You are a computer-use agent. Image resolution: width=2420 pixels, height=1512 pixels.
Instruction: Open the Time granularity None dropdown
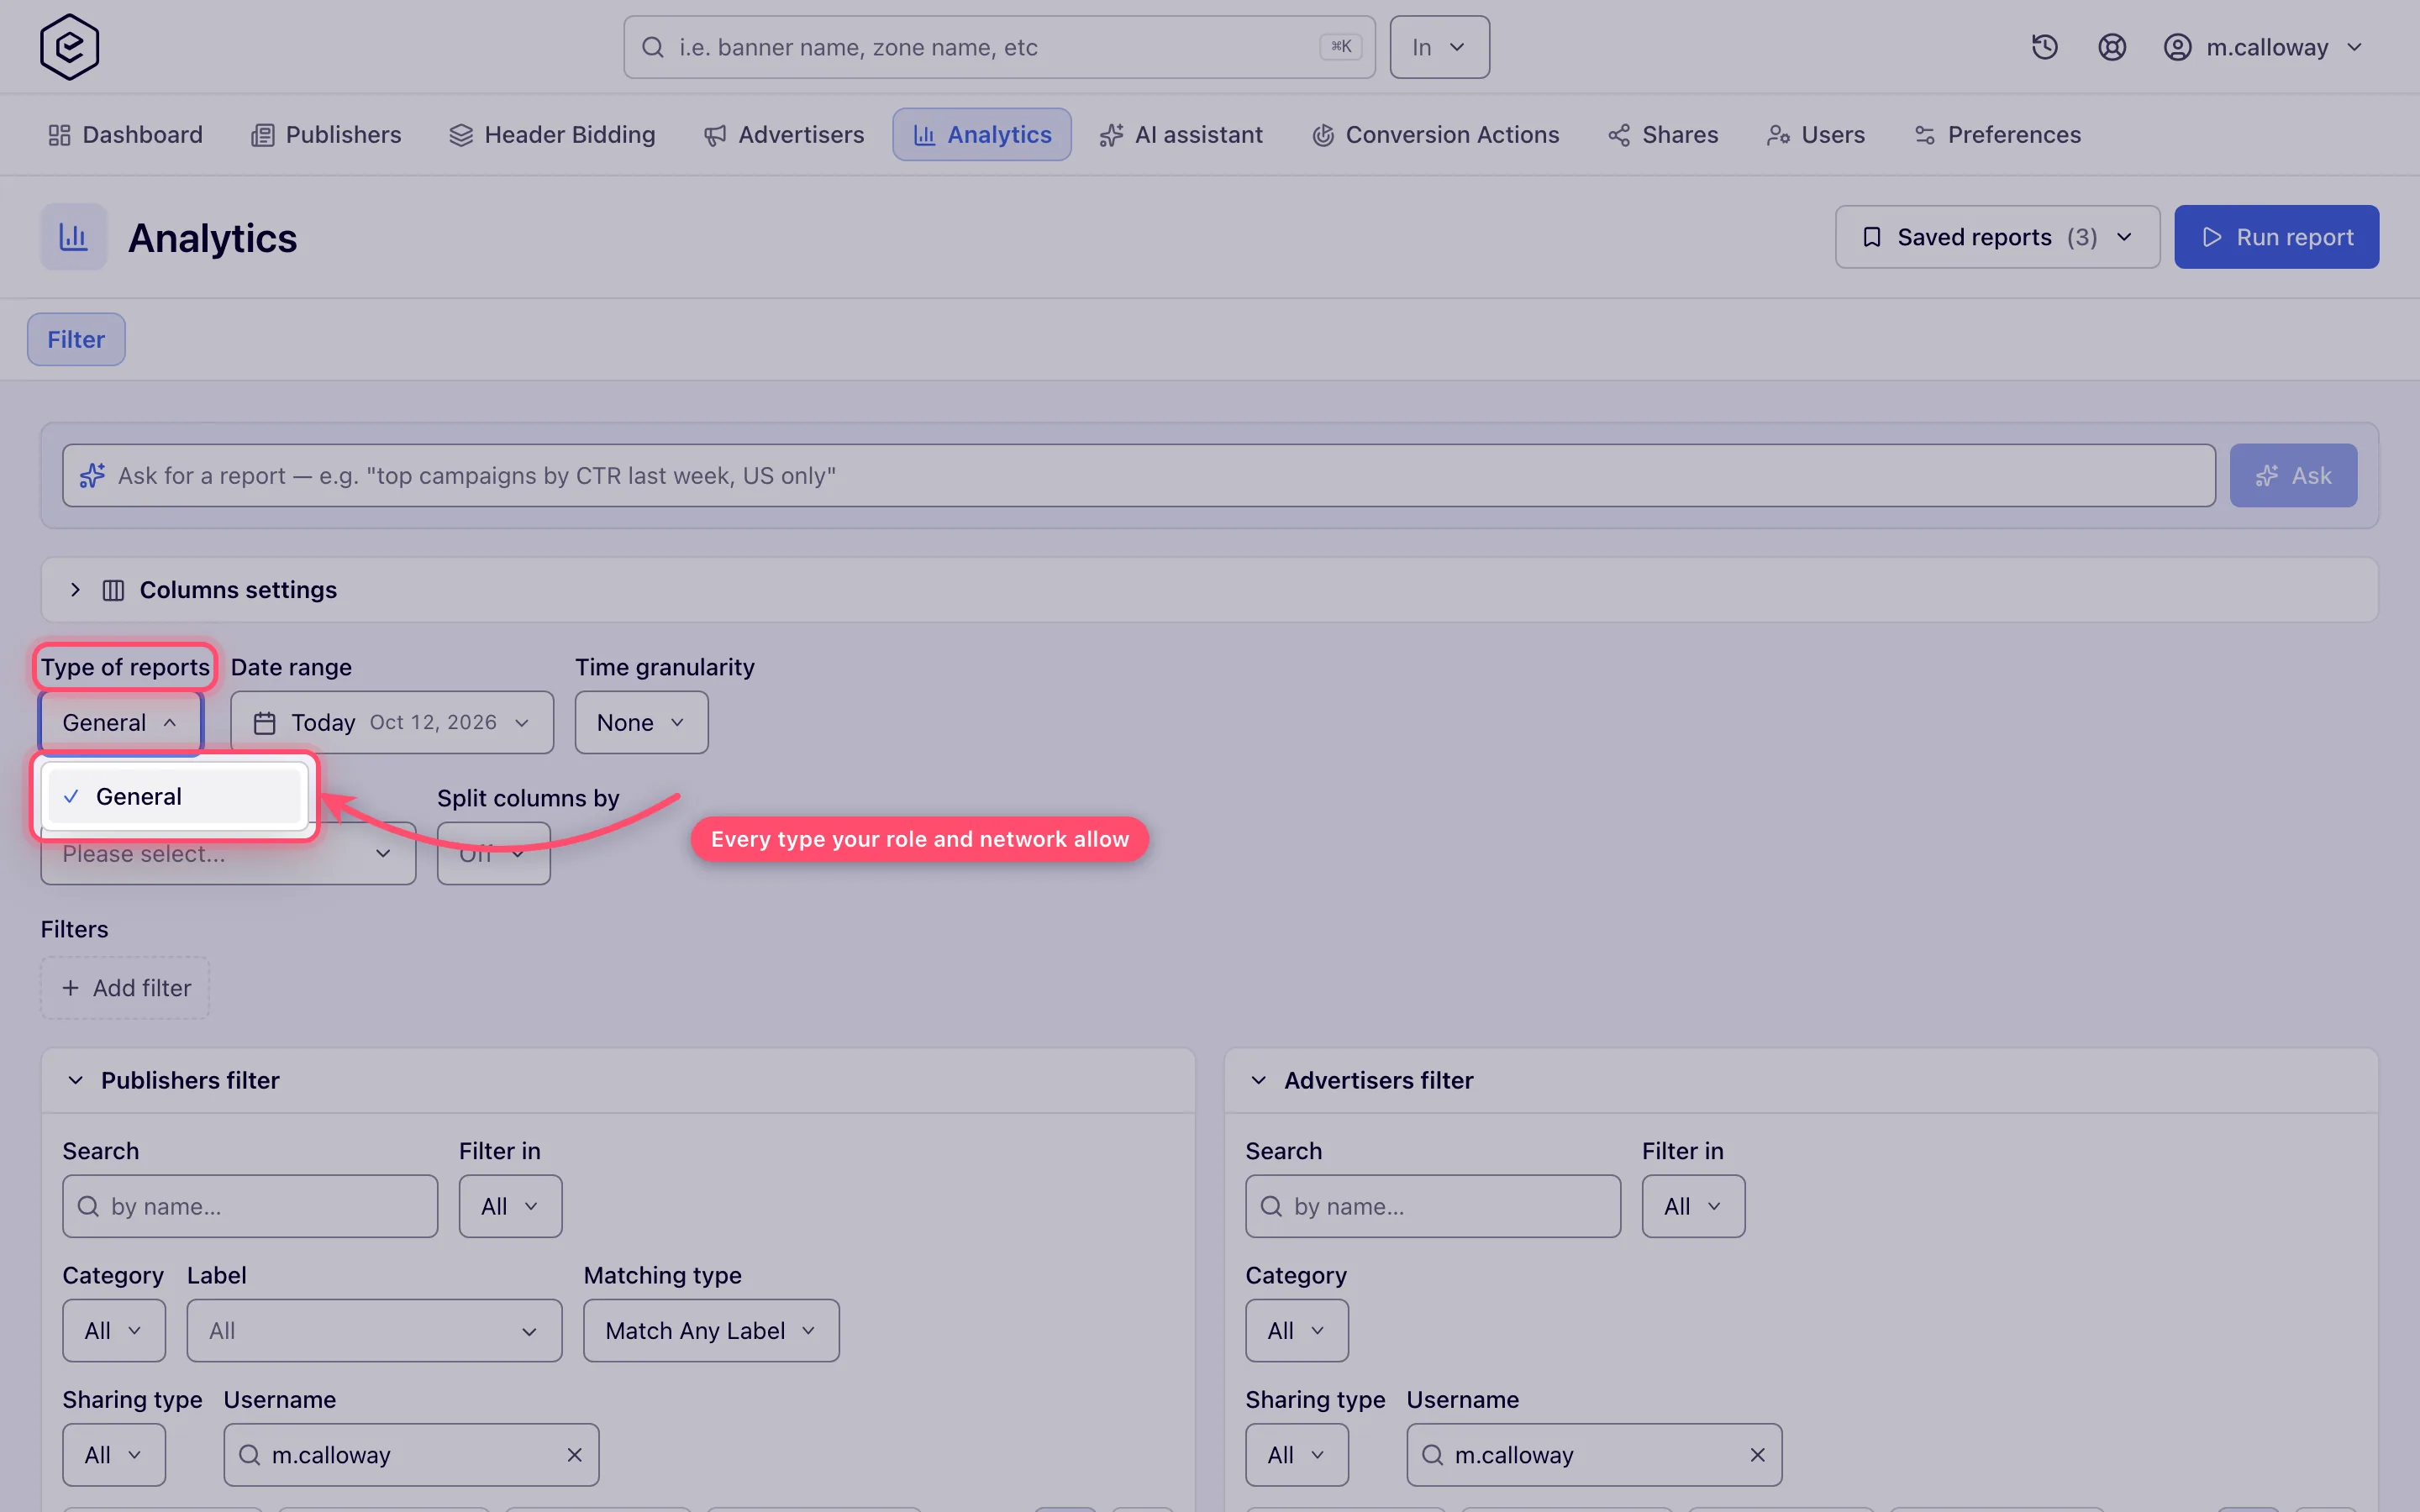(641, 723)
